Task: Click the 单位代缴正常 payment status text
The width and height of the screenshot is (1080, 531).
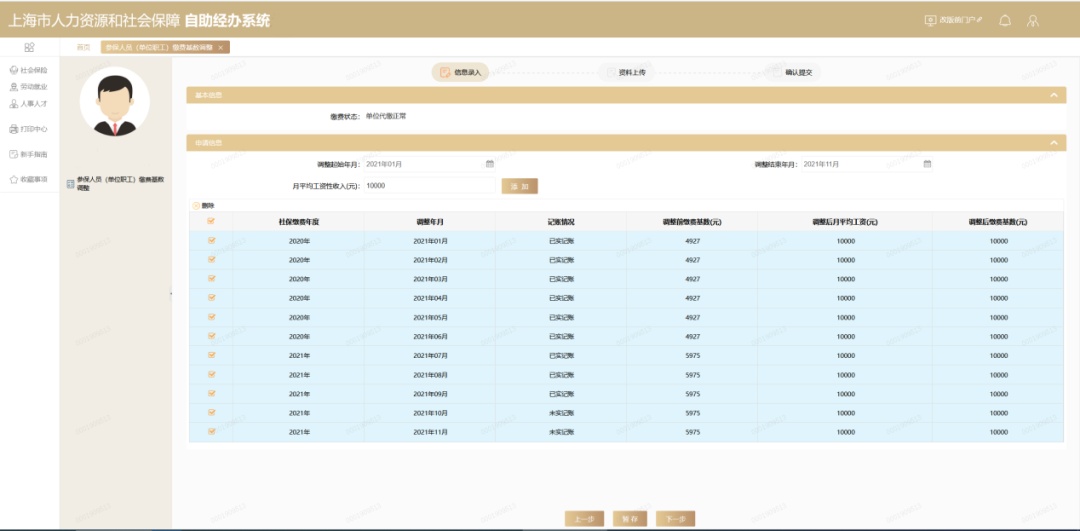Action: pyautogui.click(x=386, y=116)
